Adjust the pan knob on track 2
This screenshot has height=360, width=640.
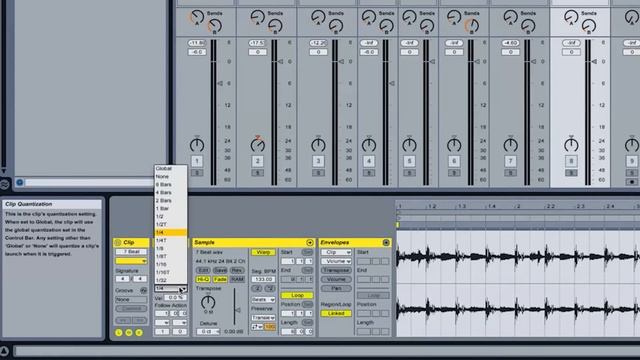click(258, 145)
